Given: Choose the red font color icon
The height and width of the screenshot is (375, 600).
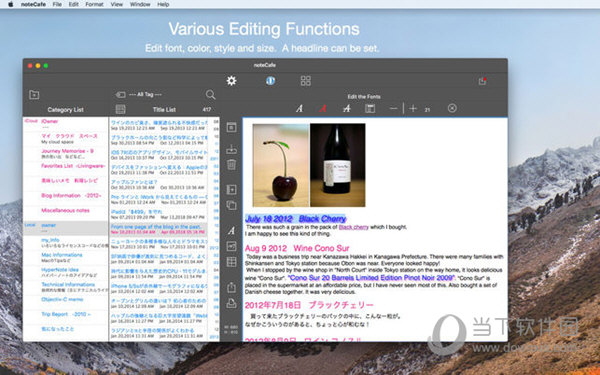Looking at the screenshot, I should (x=323, y=109).
